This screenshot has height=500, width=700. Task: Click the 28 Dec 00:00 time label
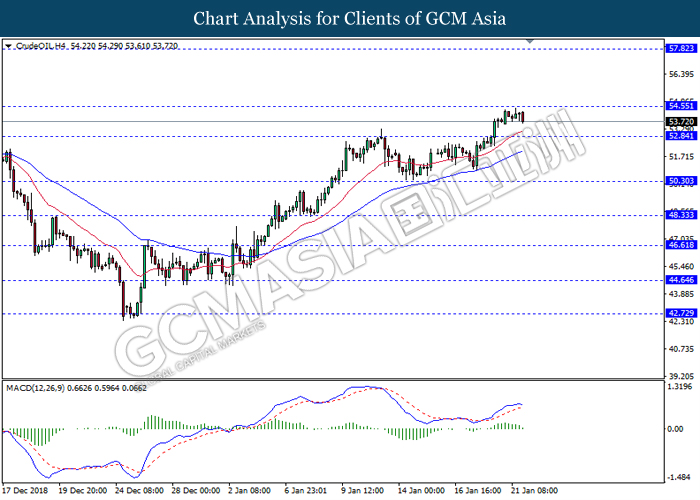[x=196, y=491]
